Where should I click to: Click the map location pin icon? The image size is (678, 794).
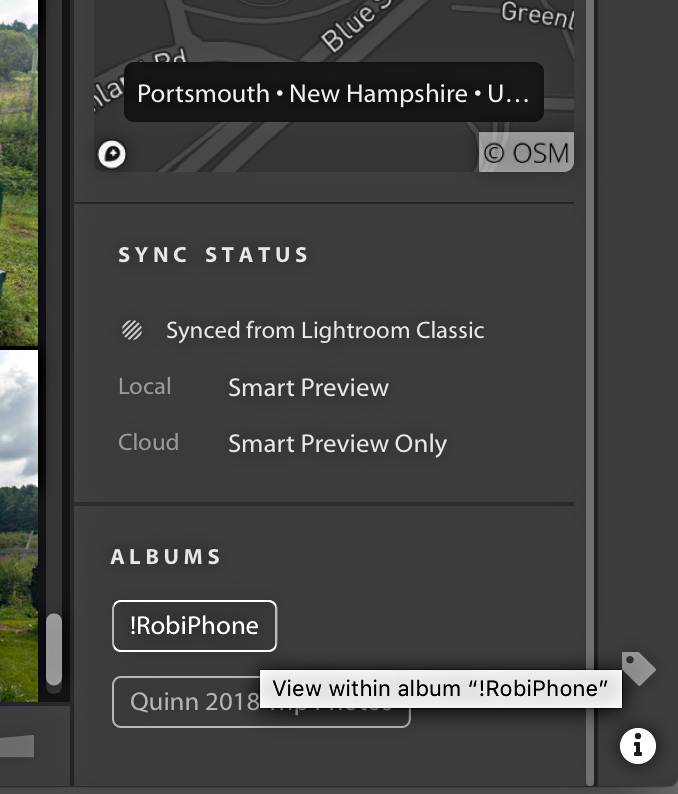pos(112,154)
